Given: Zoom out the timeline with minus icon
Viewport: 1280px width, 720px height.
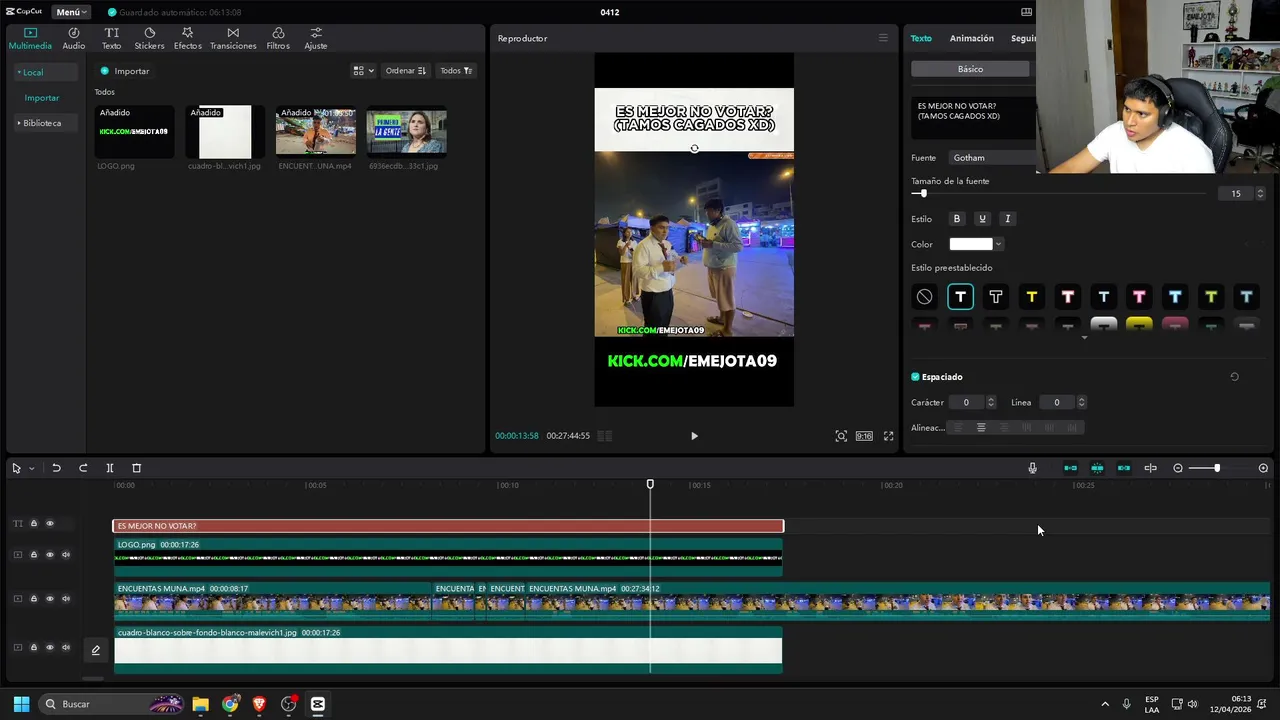Looking at the screenshot, I should pos(1178,468).
